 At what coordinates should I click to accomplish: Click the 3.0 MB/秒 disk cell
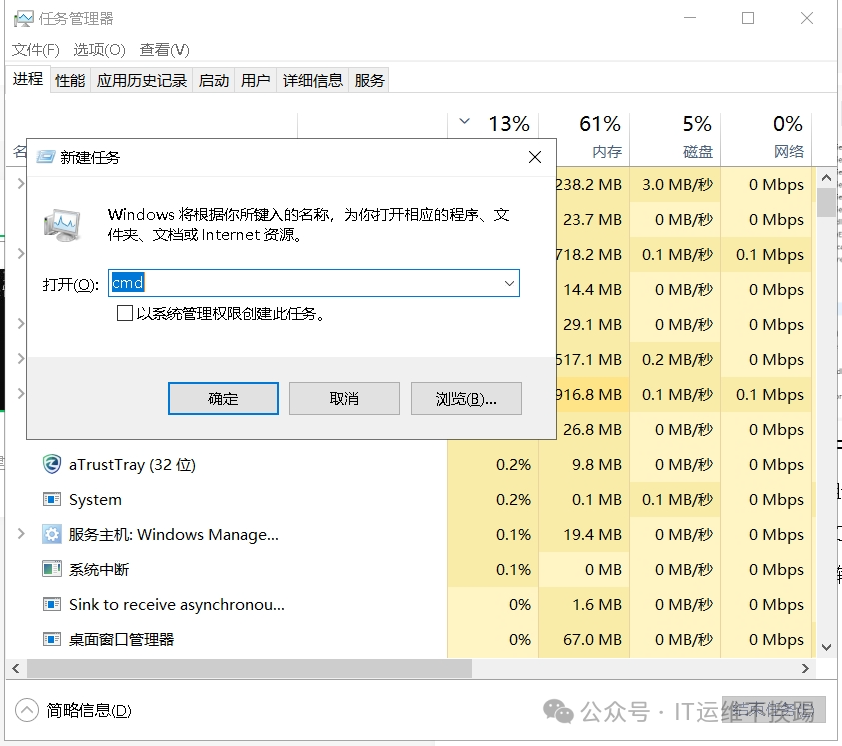(x=675, y=184)
